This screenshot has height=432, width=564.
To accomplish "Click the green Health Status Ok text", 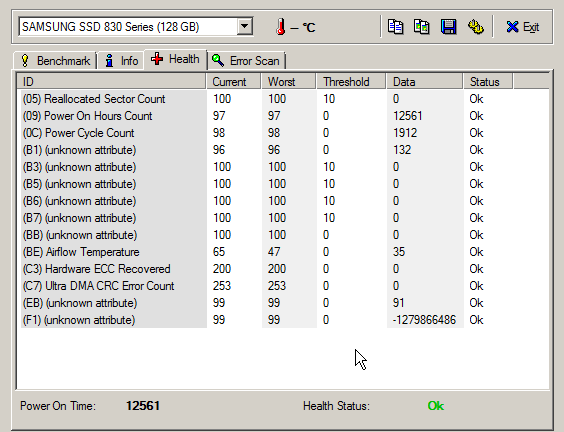I will [436, 406].
